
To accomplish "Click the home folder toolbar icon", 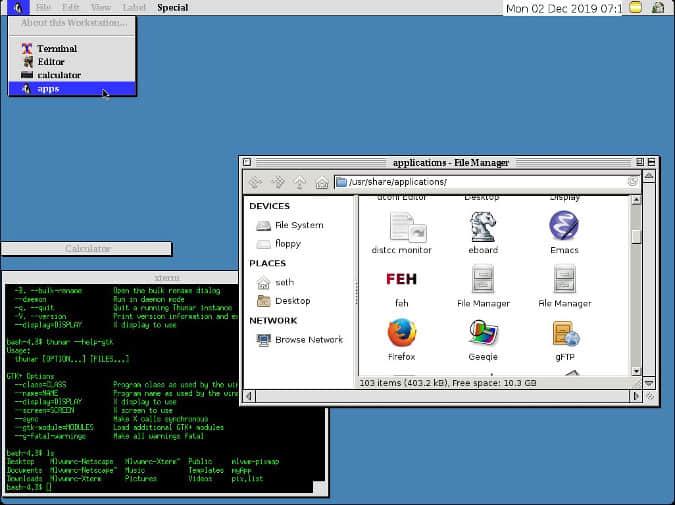I will pyautogui.click(x=321, y=183).
